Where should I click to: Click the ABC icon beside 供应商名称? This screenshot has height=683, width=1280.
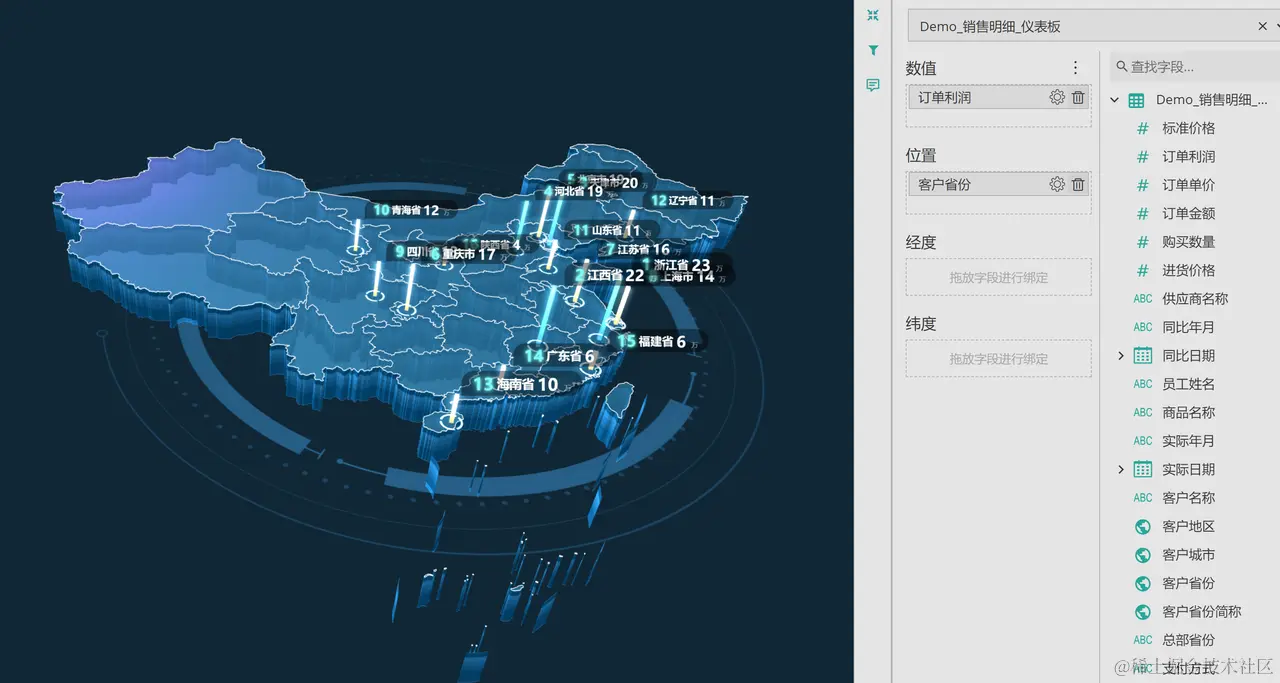pyautogui.click(x=1143, y=298)
